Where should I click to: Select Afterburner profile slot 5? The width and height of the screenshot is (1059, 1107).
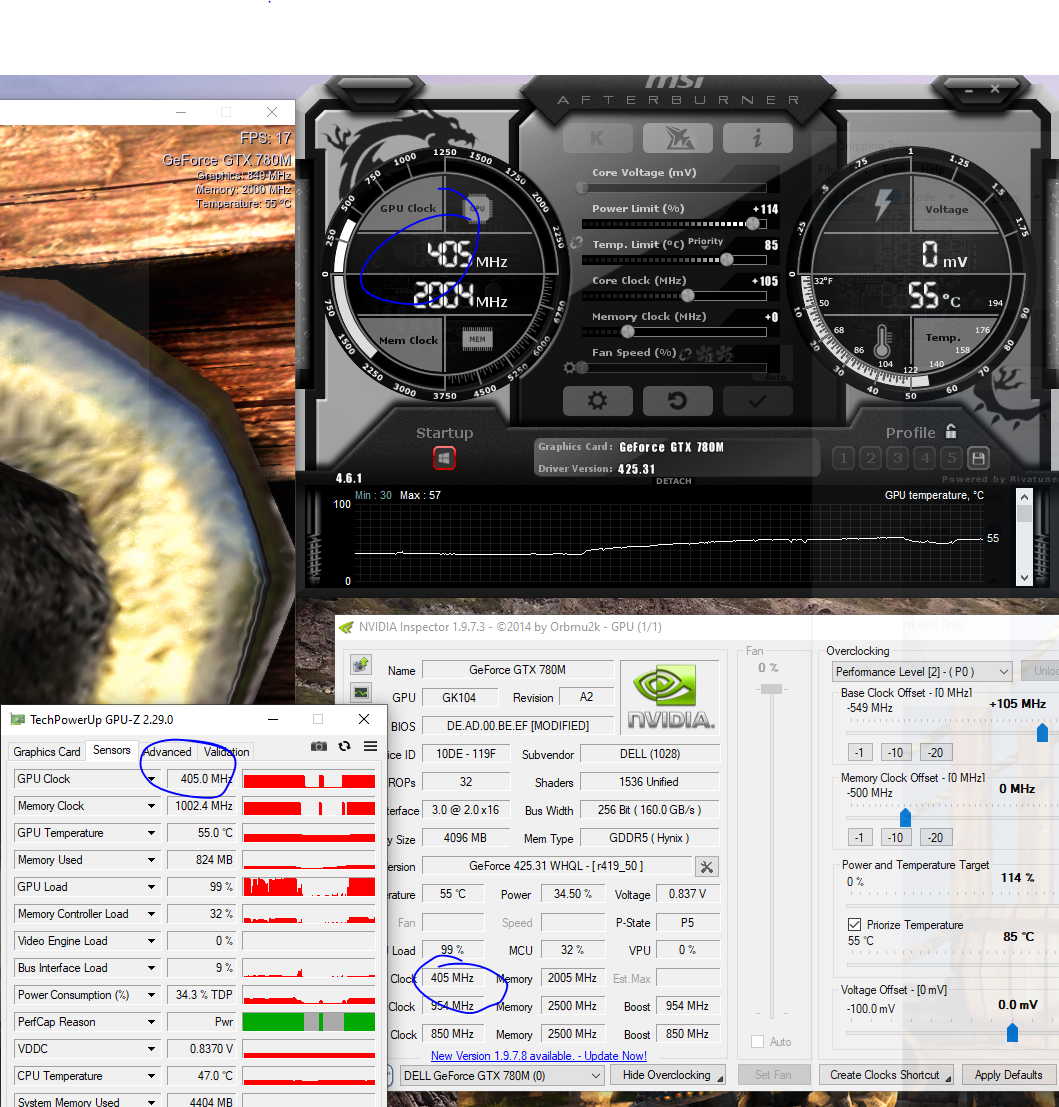pos(952,458)
